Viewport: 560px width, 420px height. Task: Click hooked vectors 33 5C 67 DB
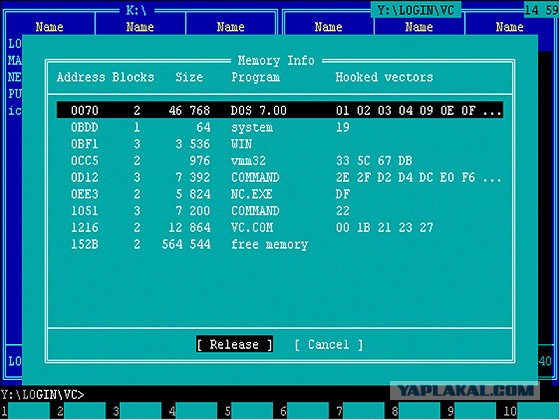[x=374, y=161]
